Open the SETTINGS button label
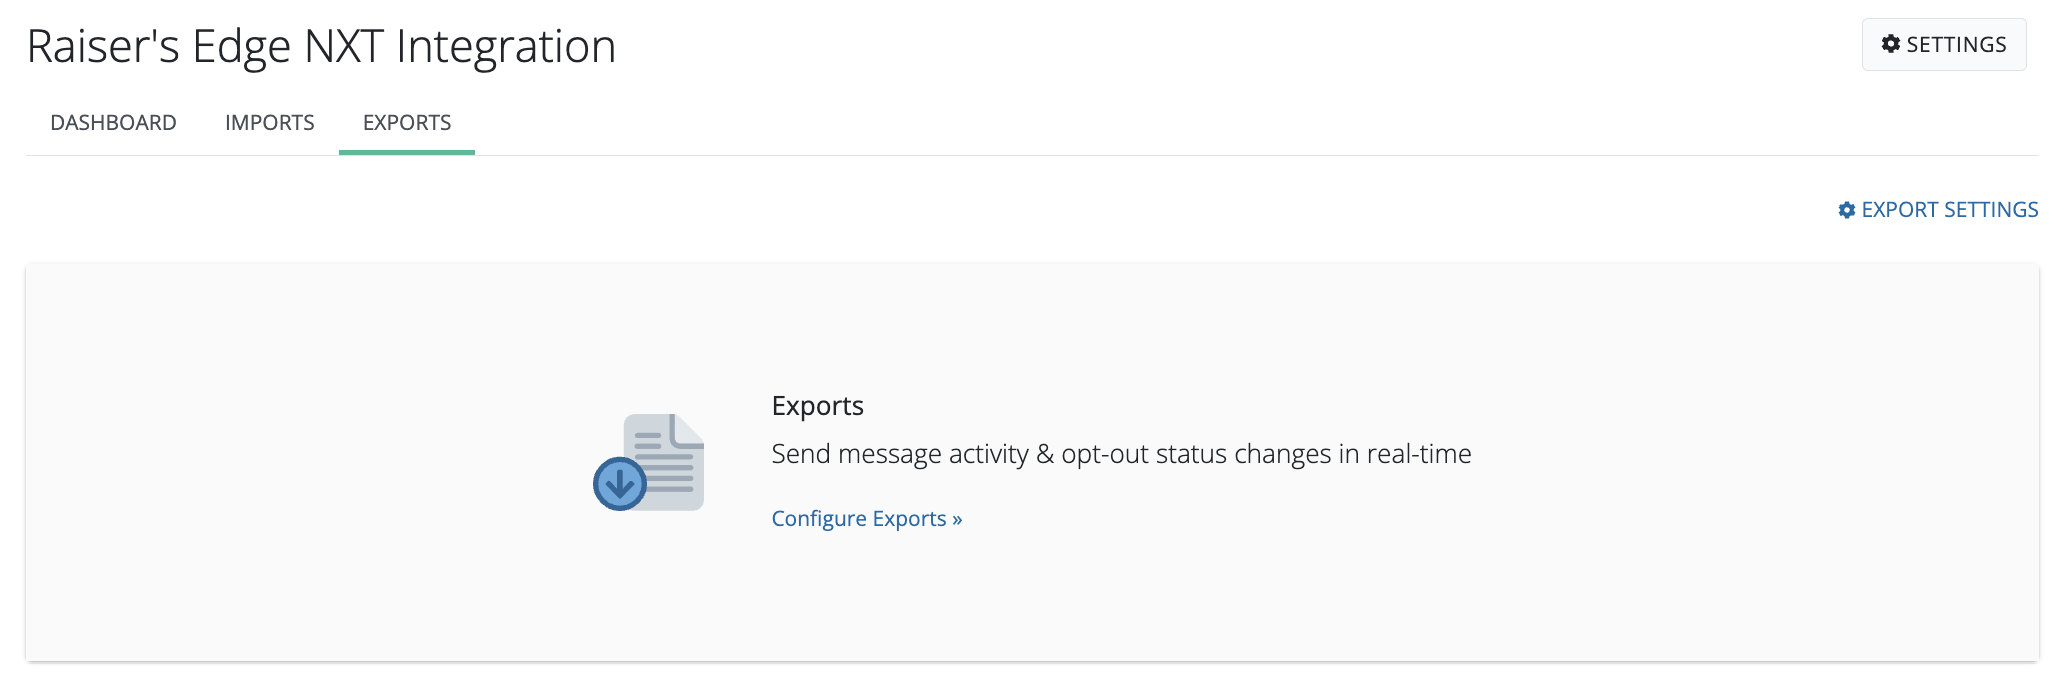The image size is (2062, 688). tap(1956, 45)
